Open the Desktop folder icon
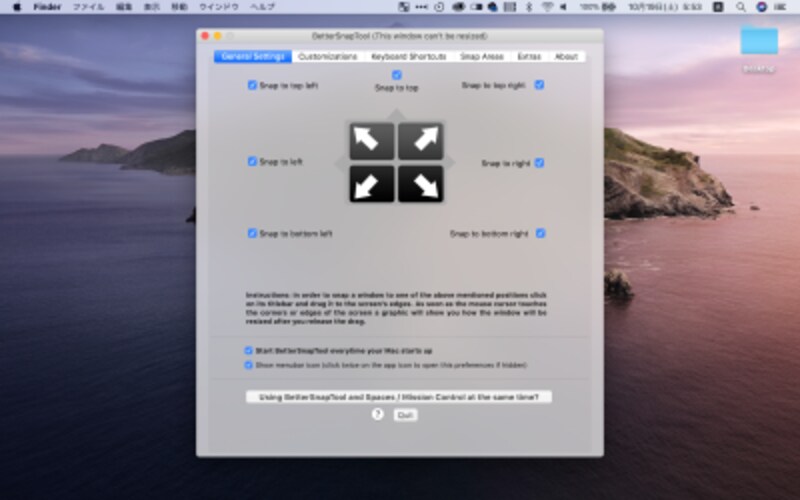Screen dimensions: 800x500 [x=759, y=41]
